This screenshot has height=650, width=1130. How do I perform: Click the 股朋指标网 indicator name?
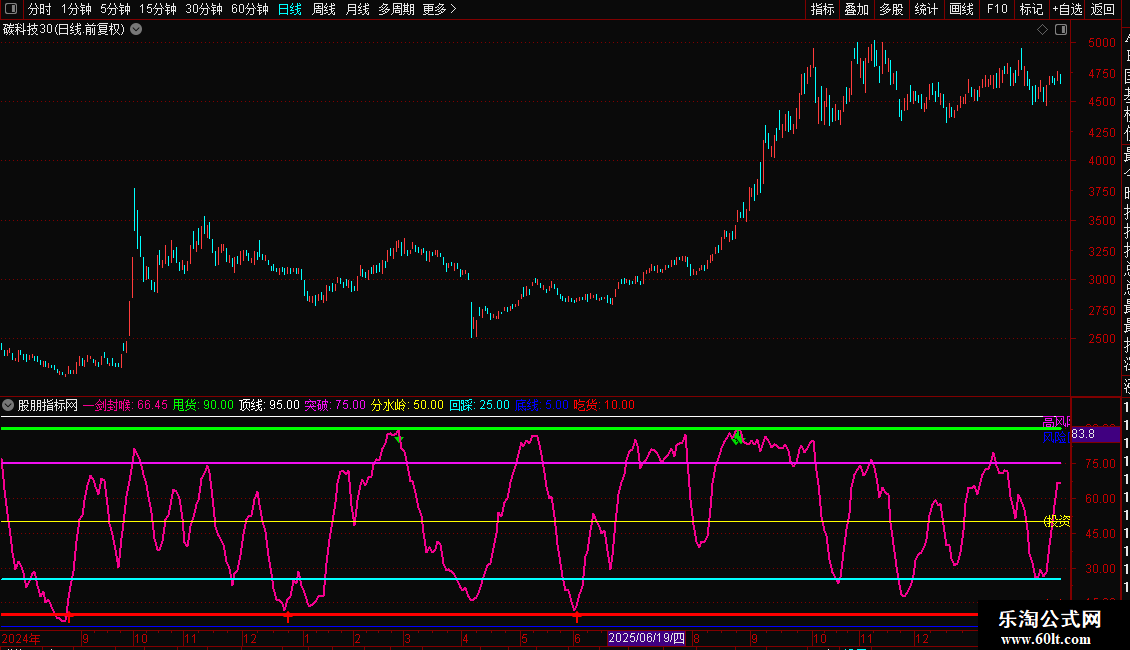[x=48, y=405]
